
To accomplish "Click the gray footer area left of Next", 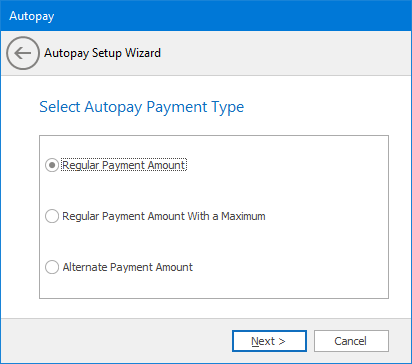I will (x=117, y=341).
